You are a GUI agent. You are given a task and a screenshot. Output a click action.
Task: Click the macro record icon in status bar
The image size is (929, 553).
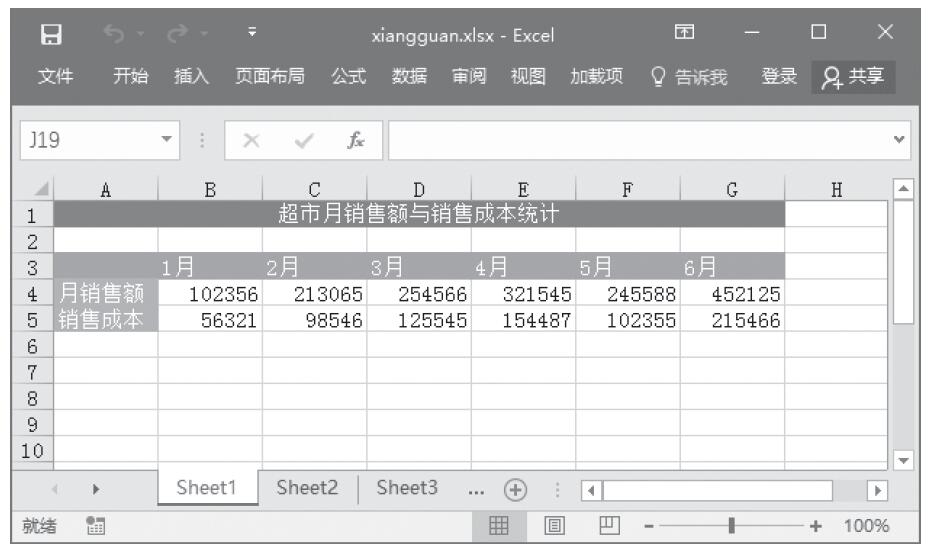(x=97, y=525)
